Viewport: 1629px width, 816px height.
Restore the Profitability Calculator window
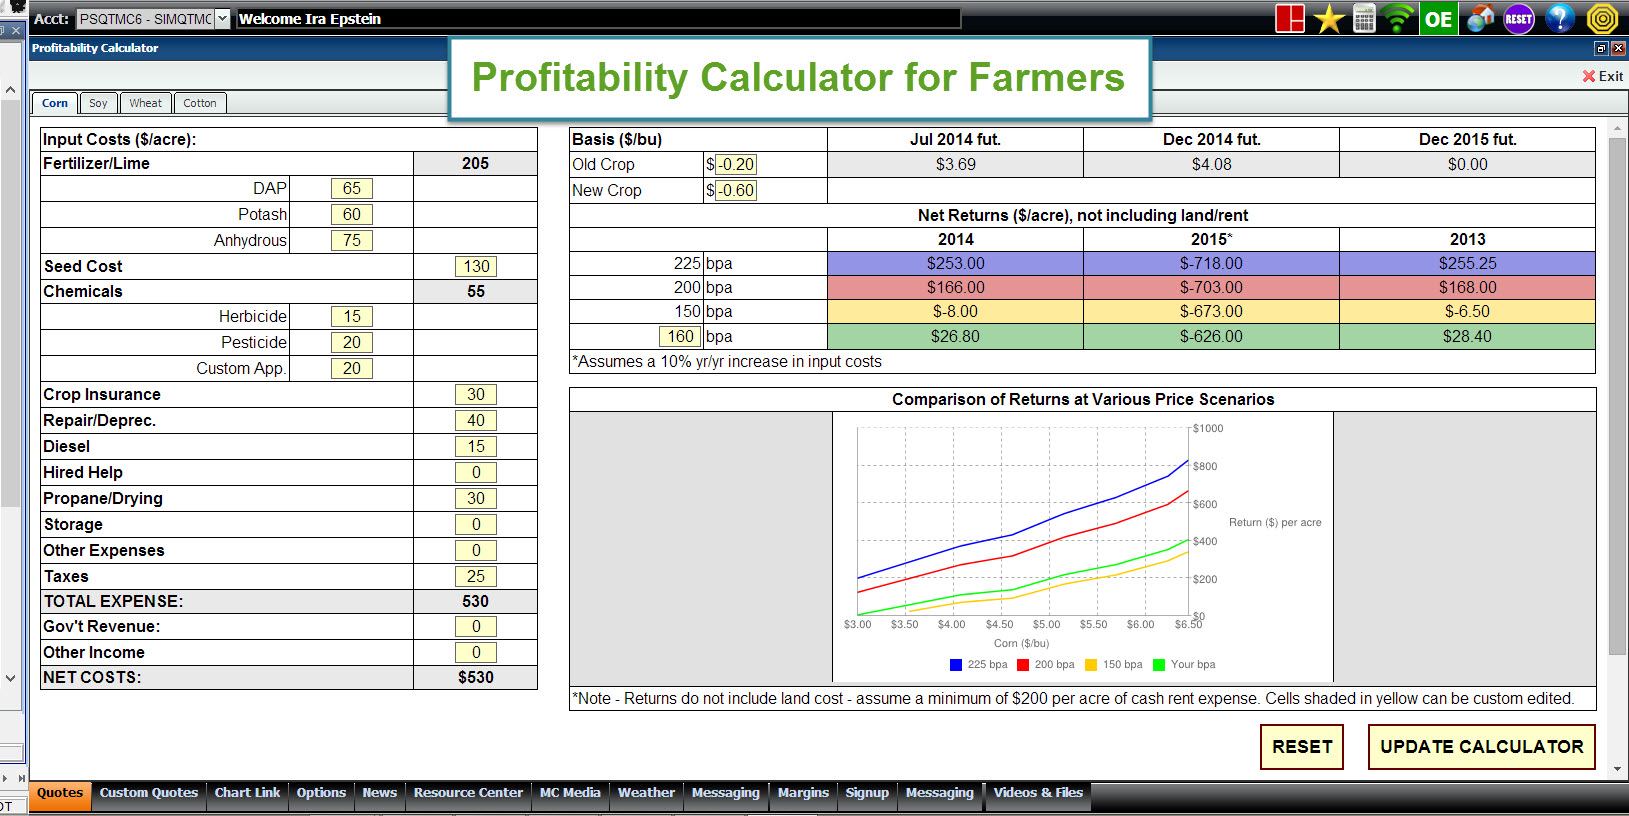pyautogui.click(x=1601, y=48)
